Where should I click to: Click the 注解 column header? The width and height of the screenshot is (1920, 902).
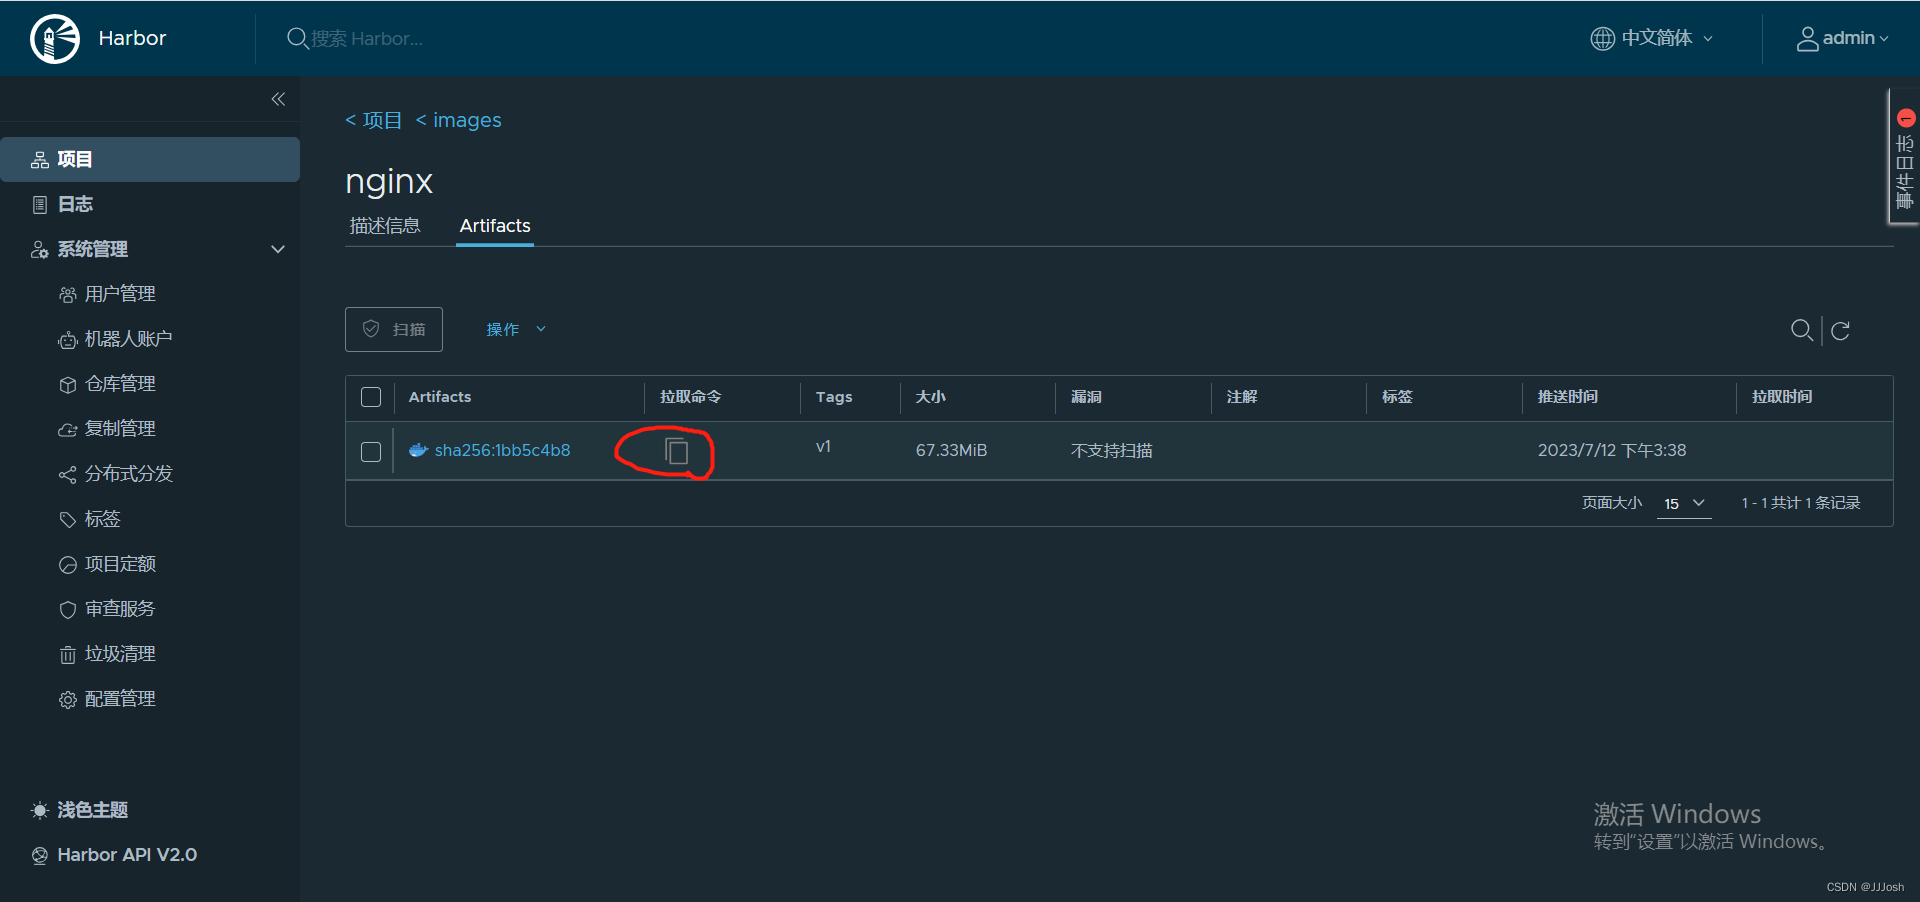[1242, 397]
